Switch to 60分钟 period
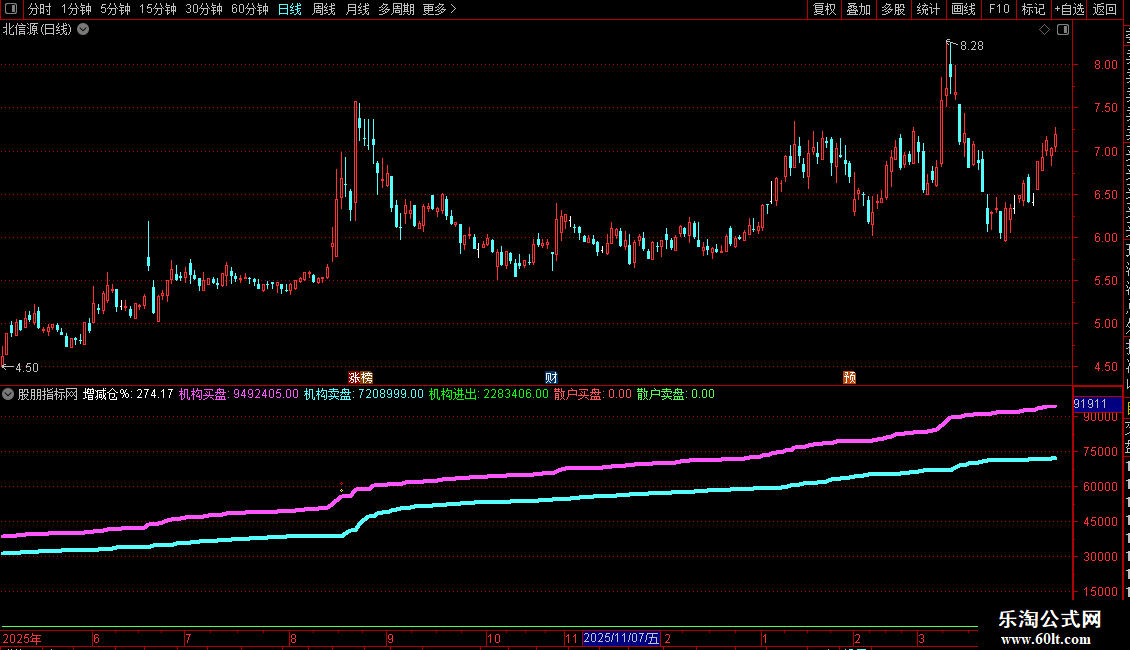This screenshot has width=1130, height=650. (250, 9)
